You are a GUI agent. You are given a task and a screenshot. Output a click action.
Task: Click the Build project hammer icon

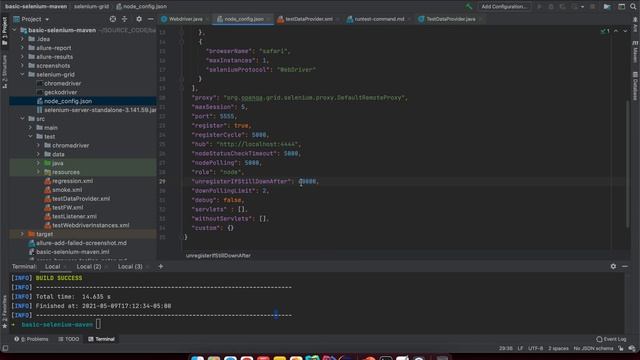[469, 7]
